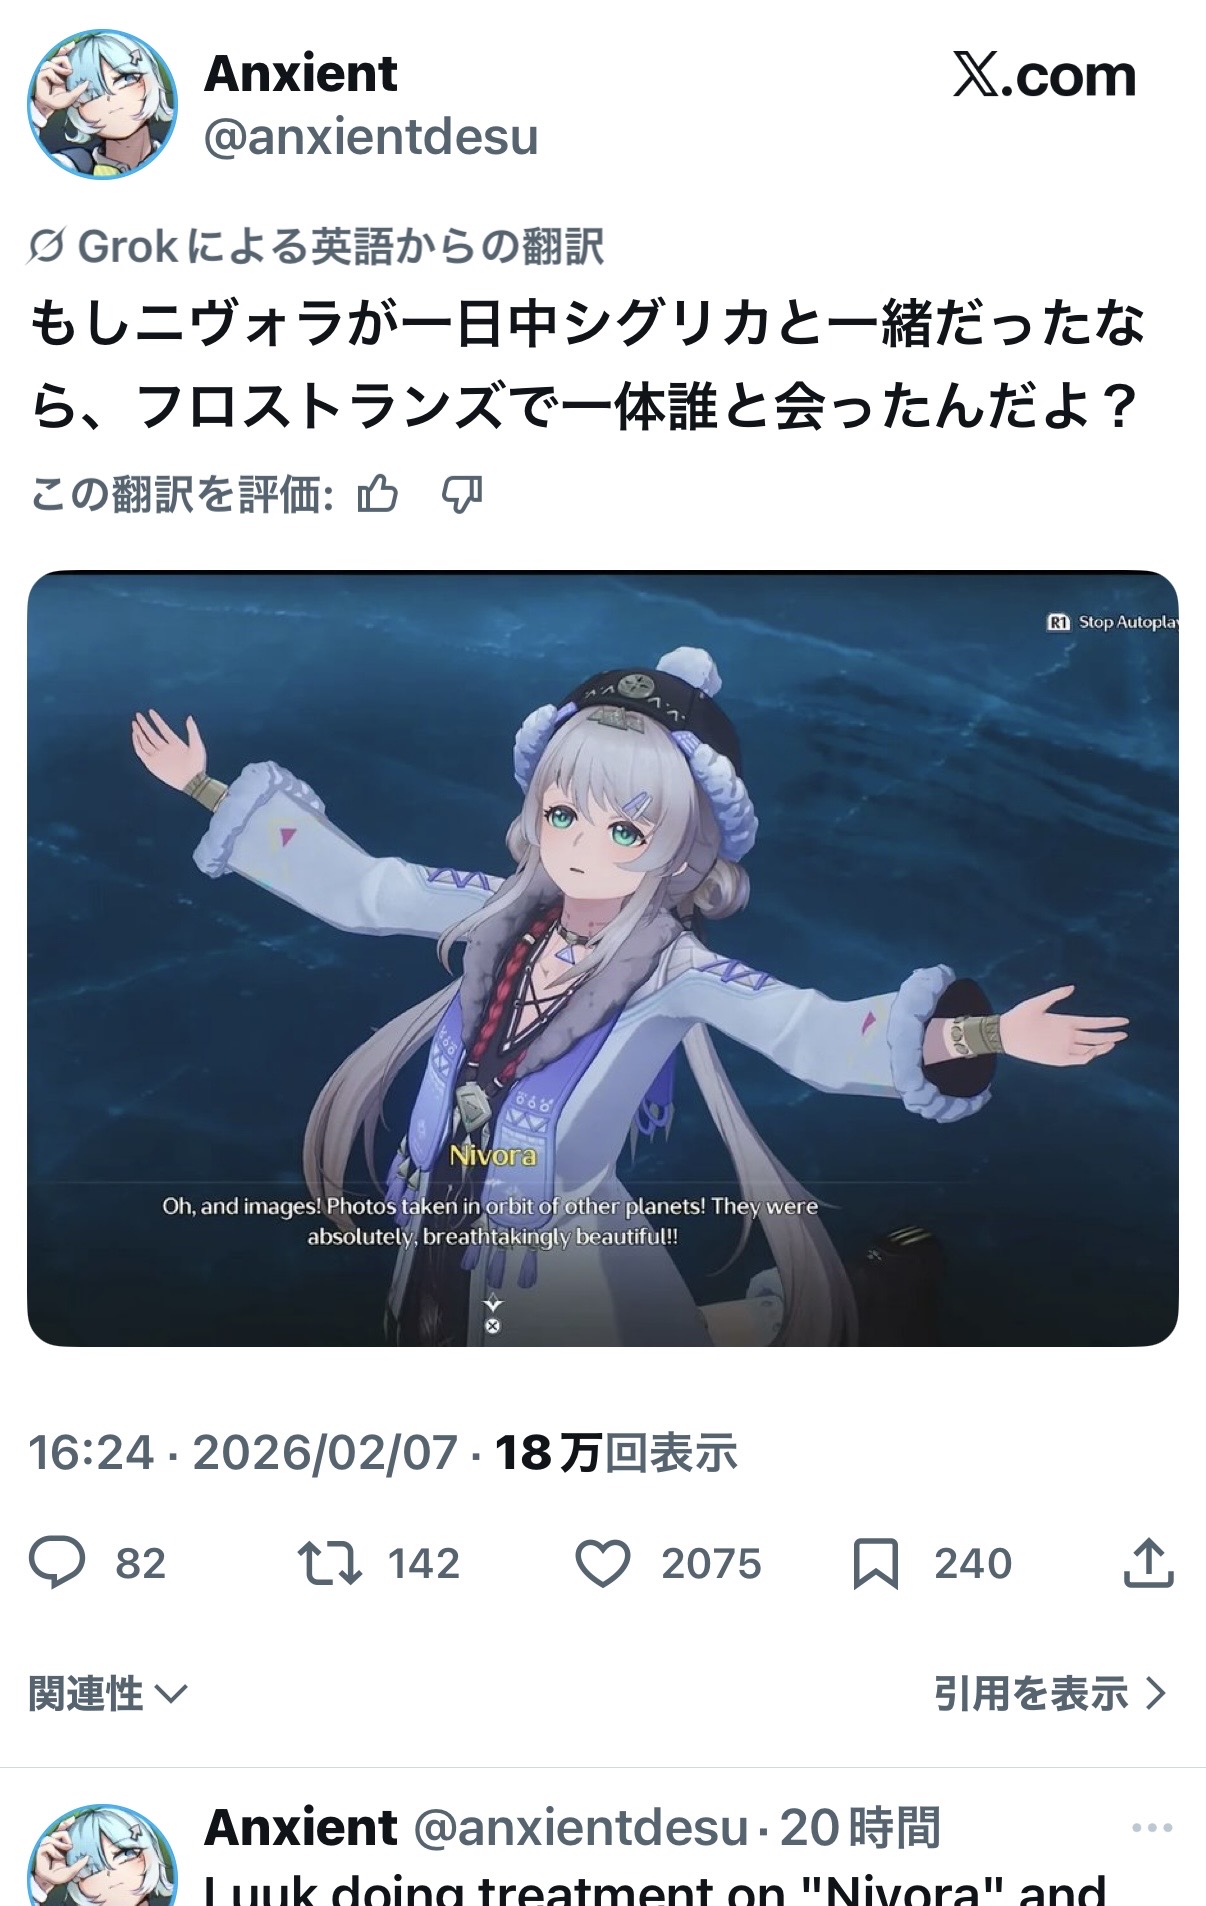
Task: Open three-dot menu on reply post
Action: [1152, 1828]
